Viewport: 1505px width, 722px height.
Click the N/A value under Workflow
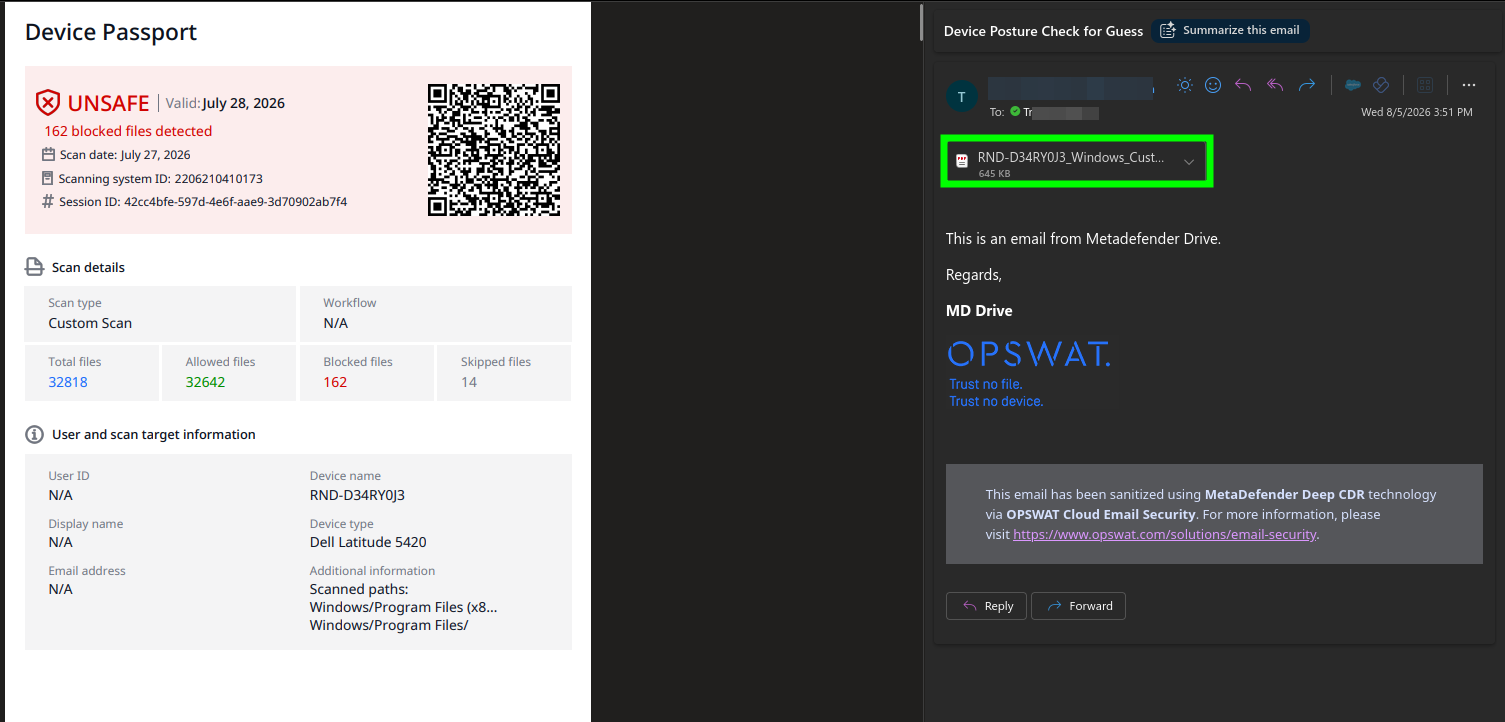point(336,323)
